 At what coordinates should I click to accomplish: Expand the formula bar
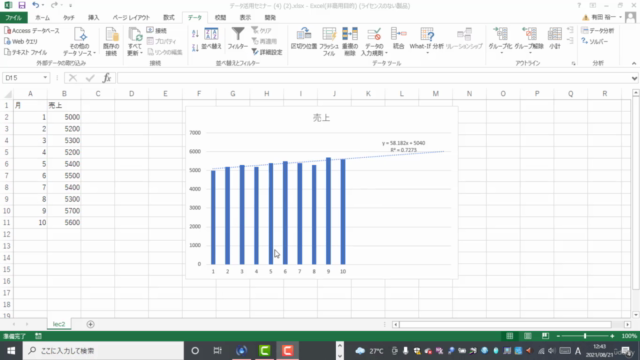point(634,78)
